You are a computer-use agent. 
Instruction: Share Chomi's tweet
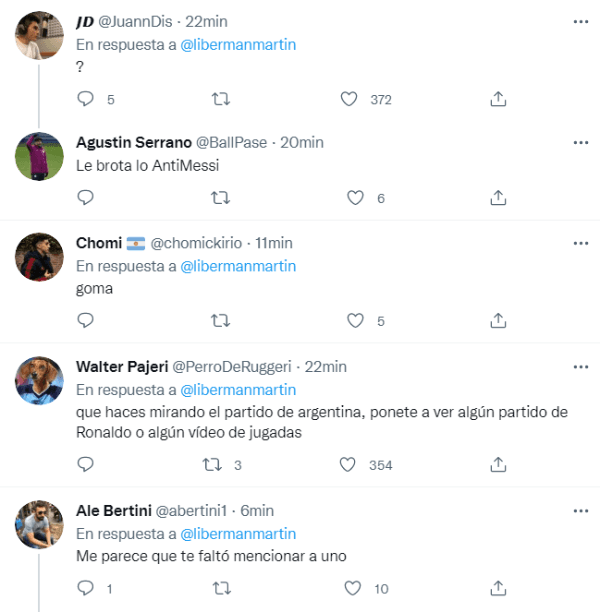(498, 321)
